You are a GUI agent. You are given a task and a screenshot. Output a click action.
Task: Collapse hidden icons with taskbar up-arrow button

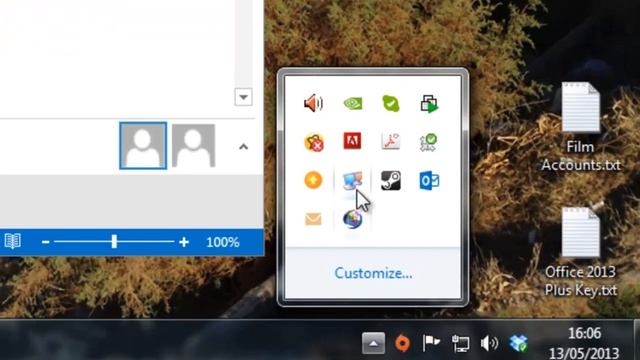pyautogui.click(x=373, y=343)
